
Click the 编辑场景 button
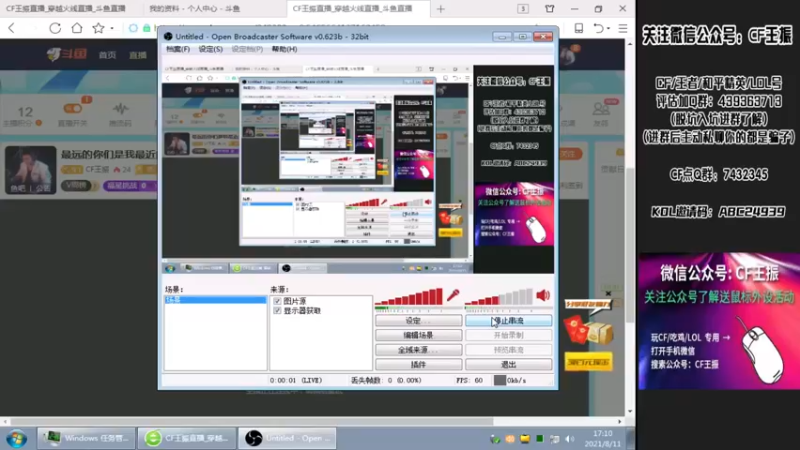[418, 335]
